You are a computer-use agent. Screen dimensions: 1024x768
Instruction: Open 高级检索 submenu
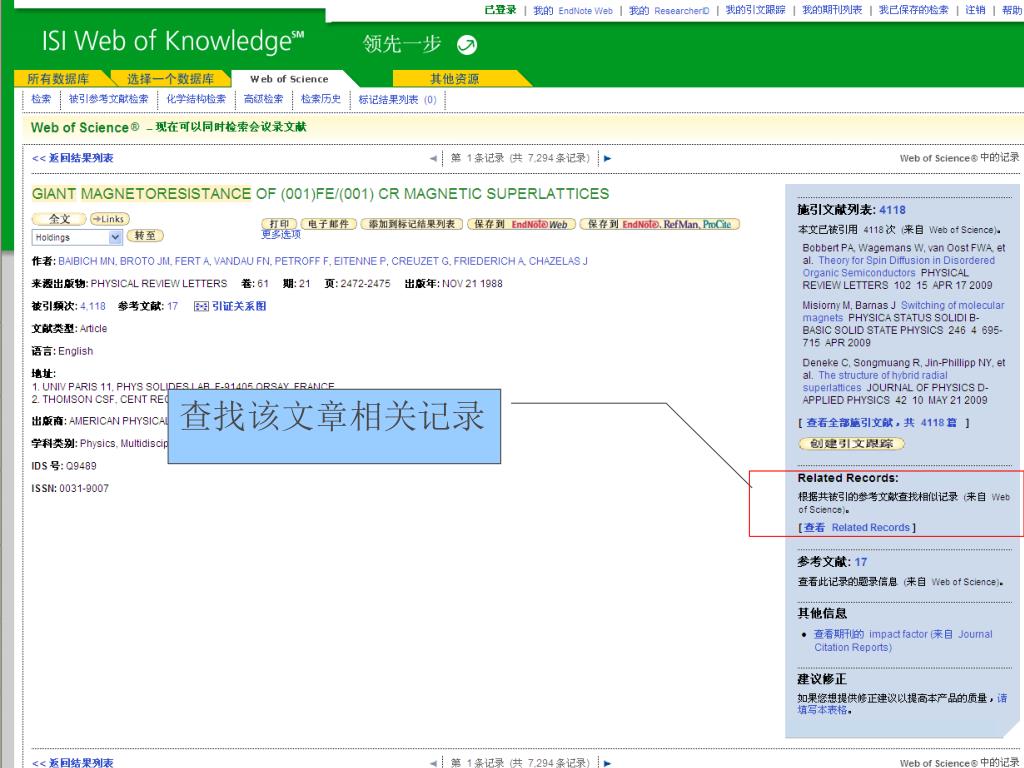pyautogui.click(x=263, y=99)
